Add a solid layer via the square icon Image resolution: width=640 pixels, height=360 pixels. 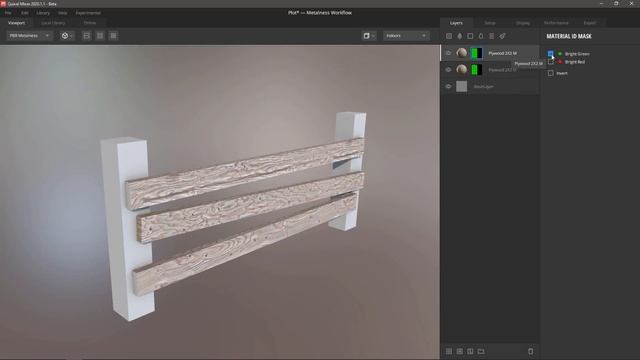pos(470,36)
